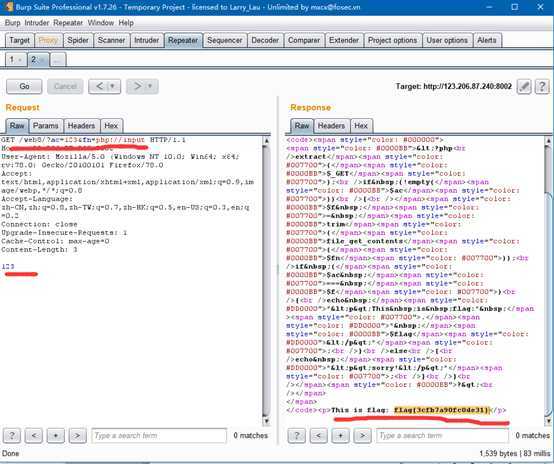Click the response search help question button
Image resolution: width=554 pixels, height=464 pixels.
tap(296, 435)
